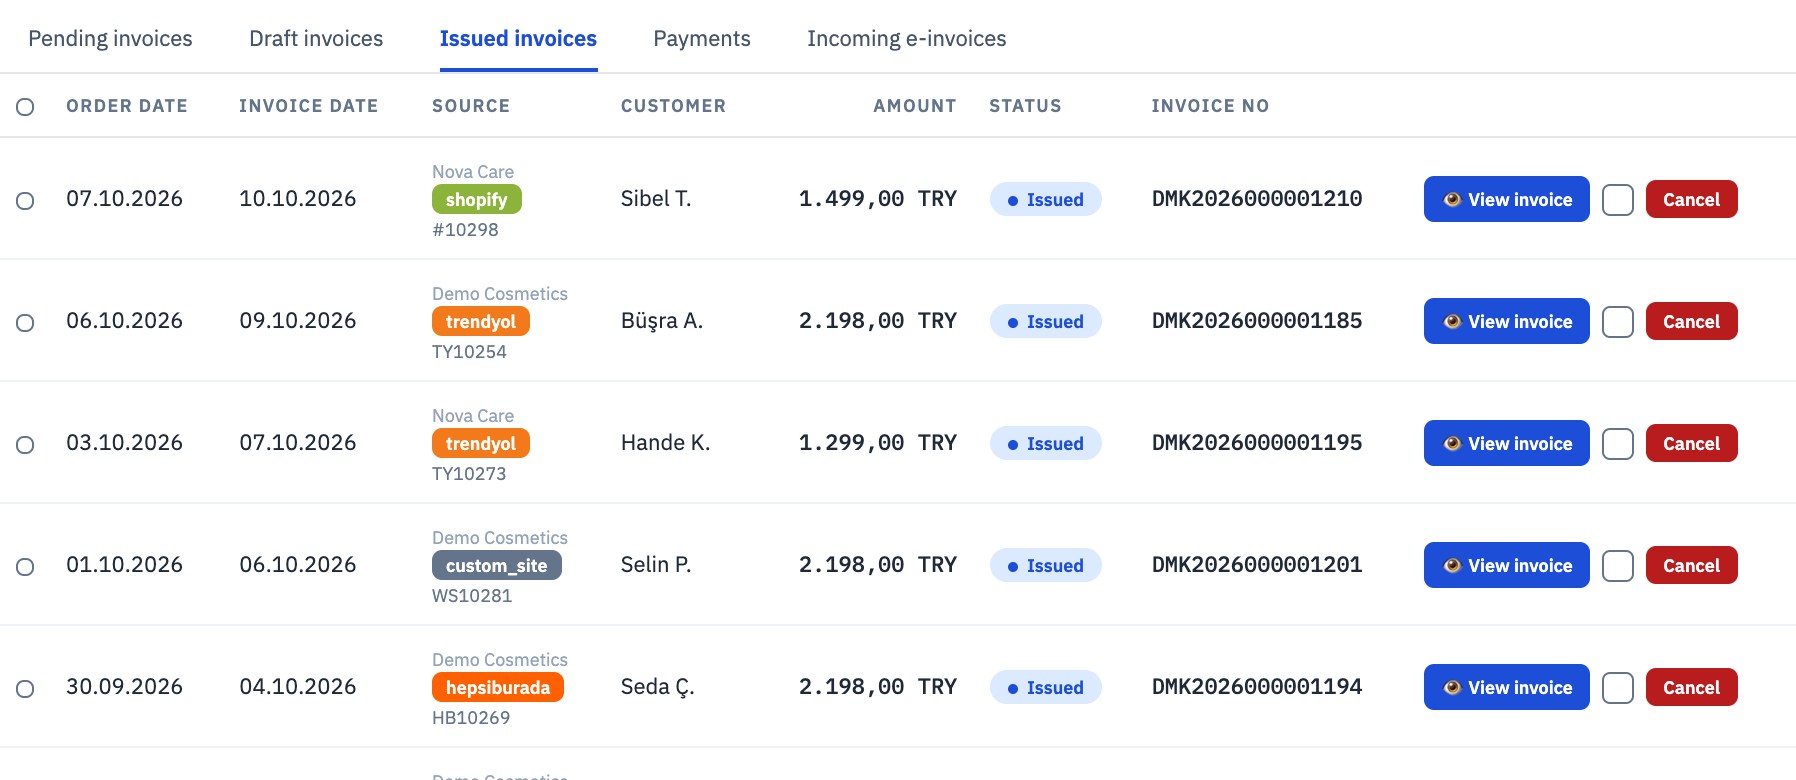
Task: Click the INVOICE NO column header
Action: tap(1210, 106)
